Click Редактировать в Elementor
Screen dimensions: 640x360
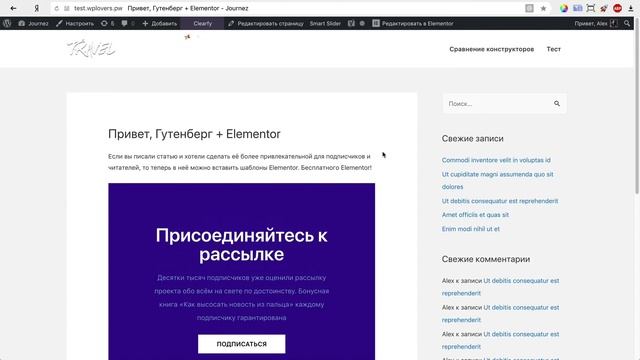coord(413,24)
